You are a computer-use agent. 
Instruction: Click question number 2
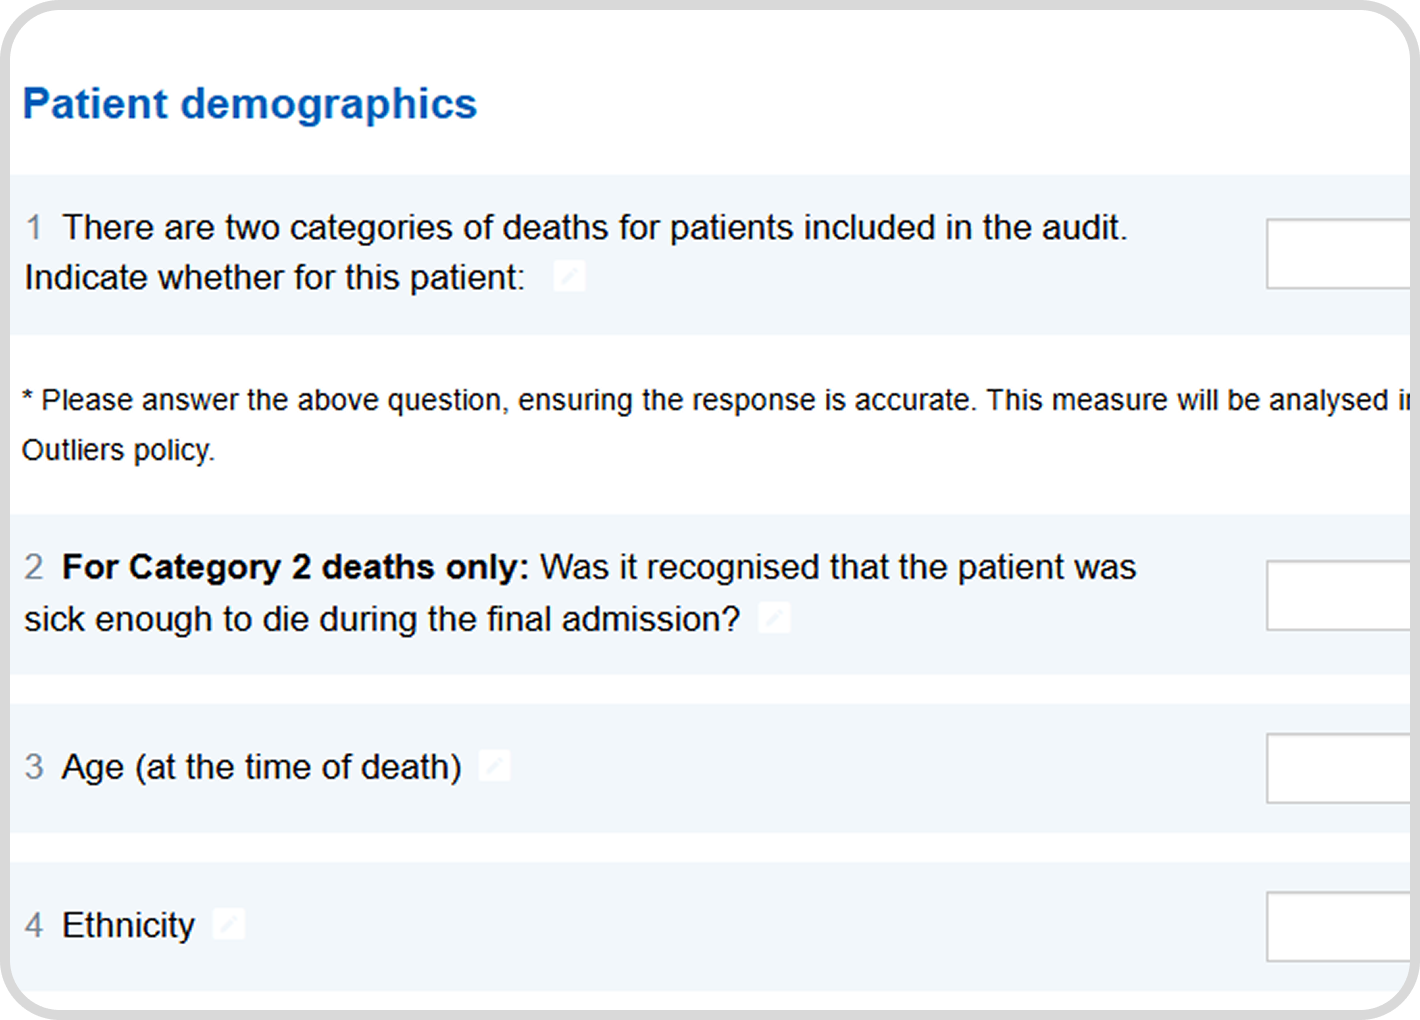[x=34, y=568]
